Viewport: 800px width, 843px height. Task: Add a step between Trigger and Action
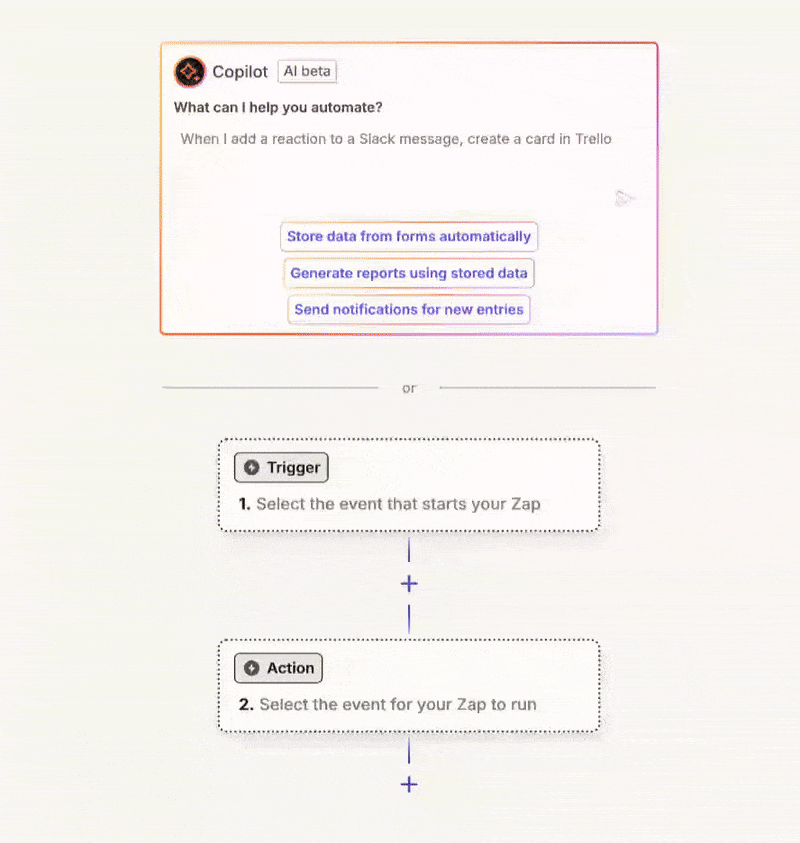tap(408, 584)
